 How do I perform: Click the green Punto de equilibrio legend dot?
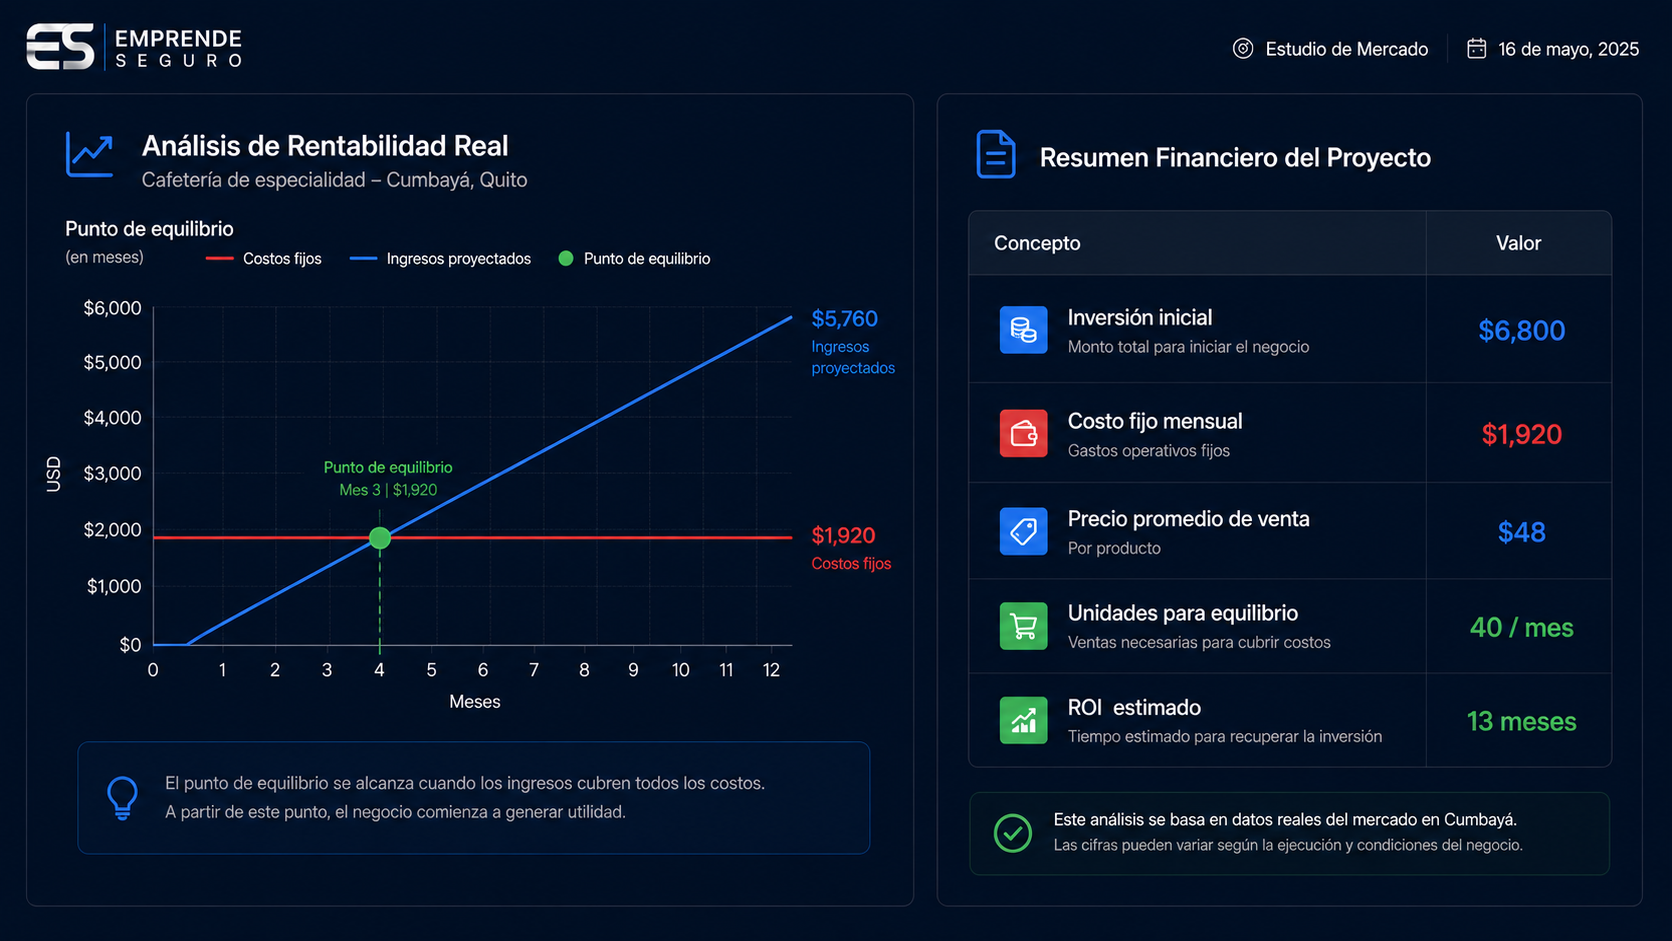pos(566,258)
